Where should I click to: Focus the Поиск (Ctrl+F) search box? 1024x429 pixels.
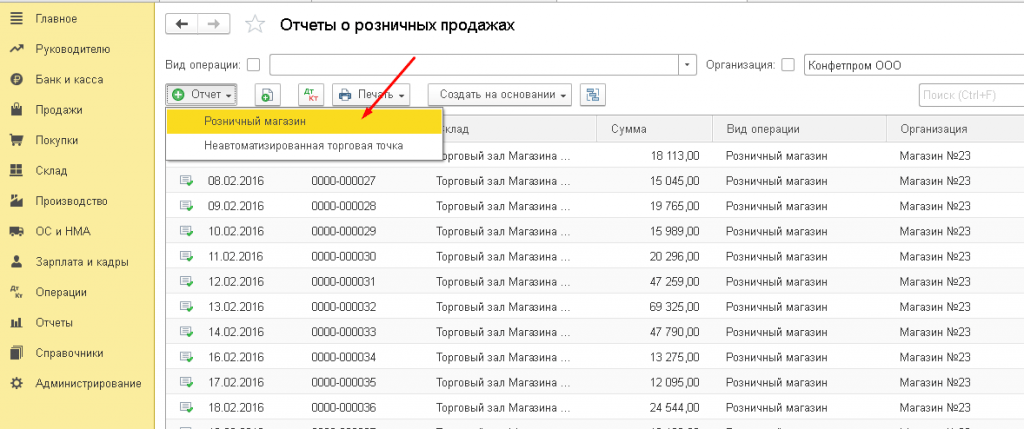pyautogui.click(x=971, y=95)
